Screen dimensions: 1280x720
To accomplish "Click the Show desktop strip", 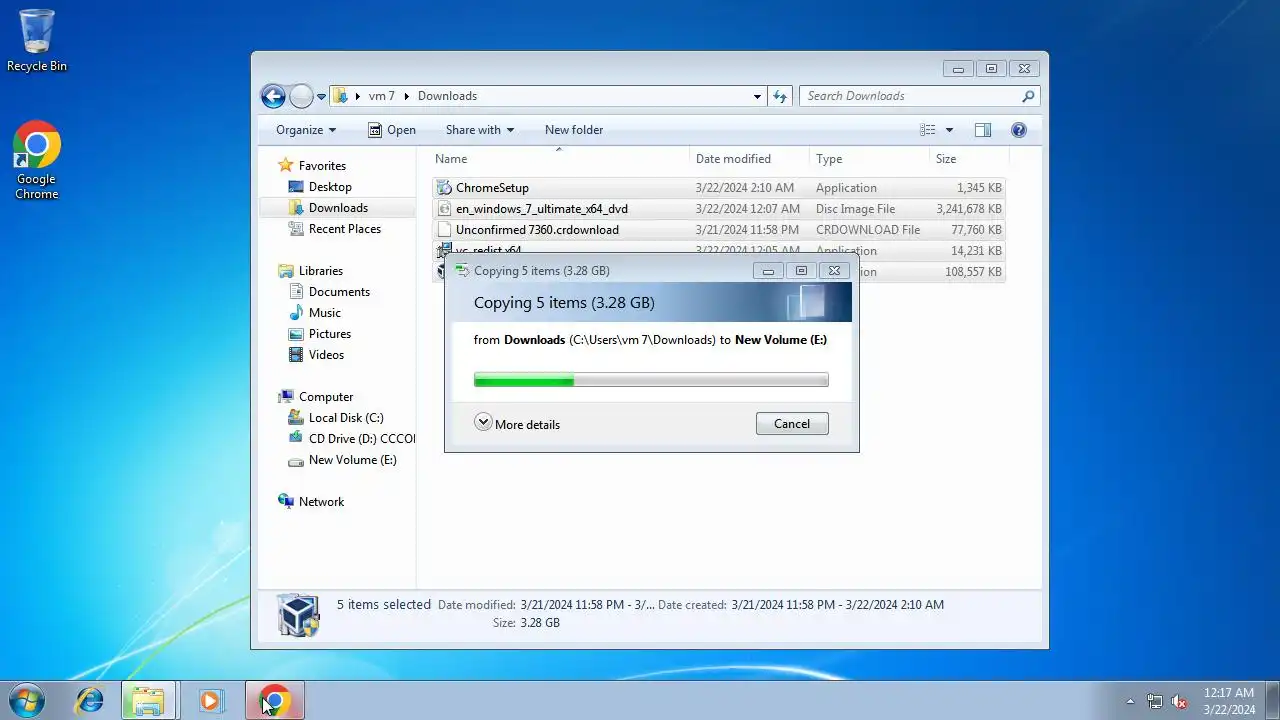I will click(1272, 701).
